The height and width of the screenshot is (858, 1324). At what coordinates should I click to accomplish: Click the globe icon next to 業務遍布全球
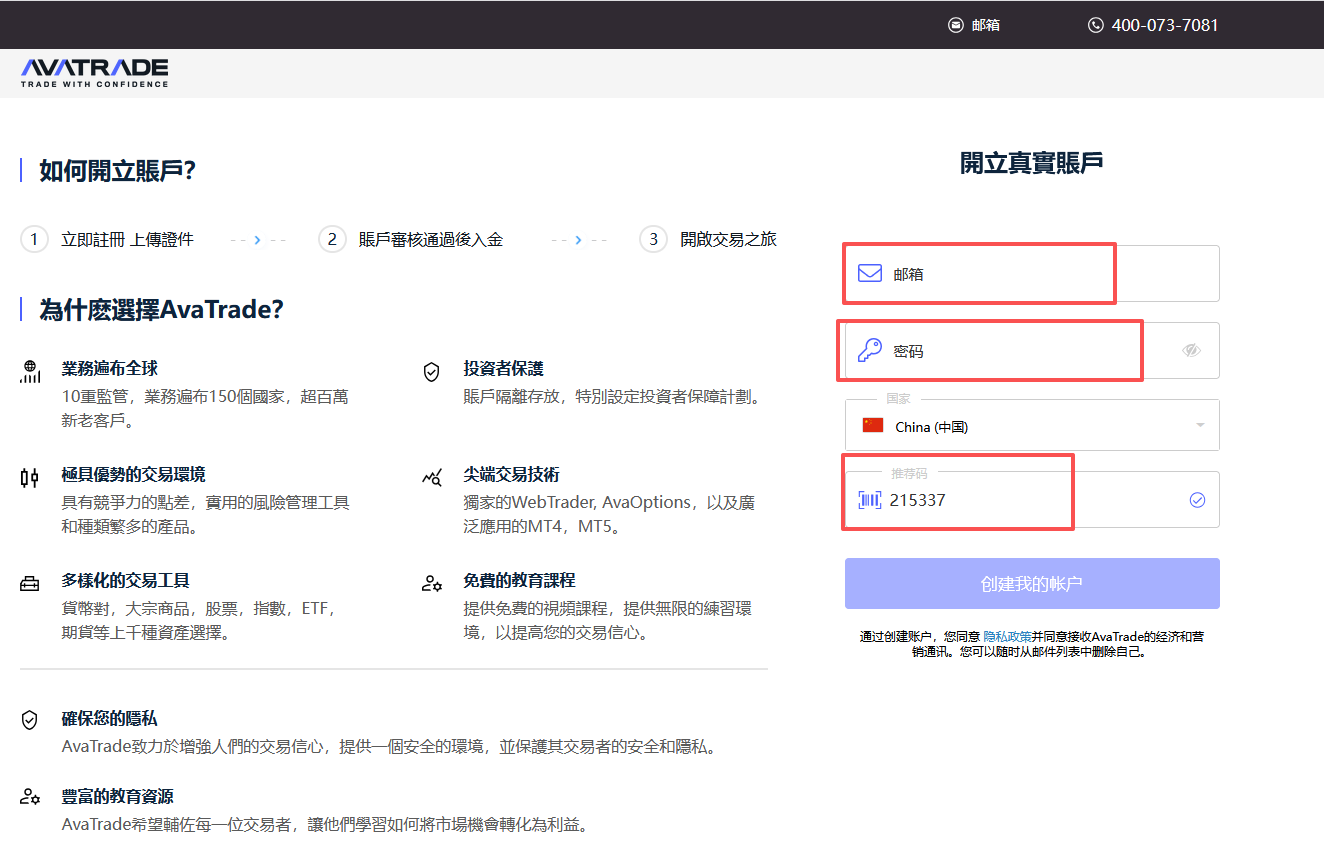click(30, 372)
